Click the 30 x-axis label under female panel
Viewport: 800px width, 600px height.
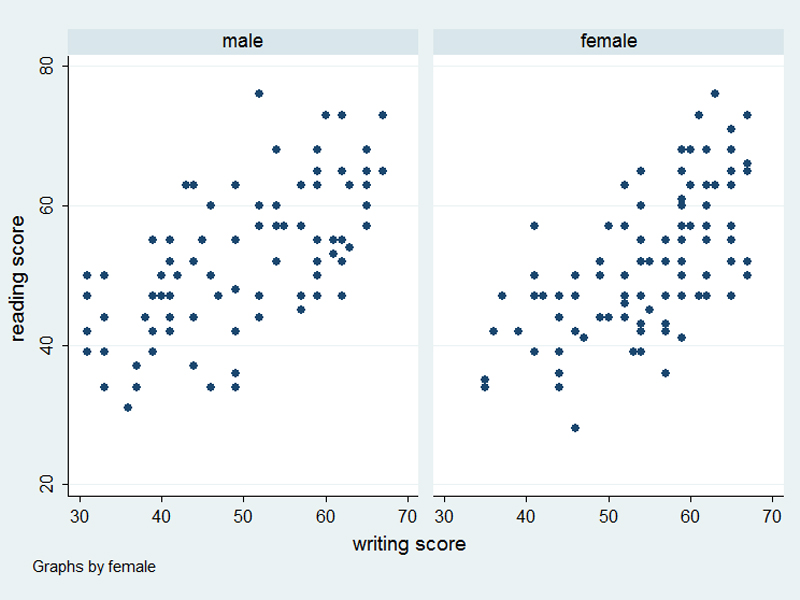pyautogui.click(x=443, y=516)
